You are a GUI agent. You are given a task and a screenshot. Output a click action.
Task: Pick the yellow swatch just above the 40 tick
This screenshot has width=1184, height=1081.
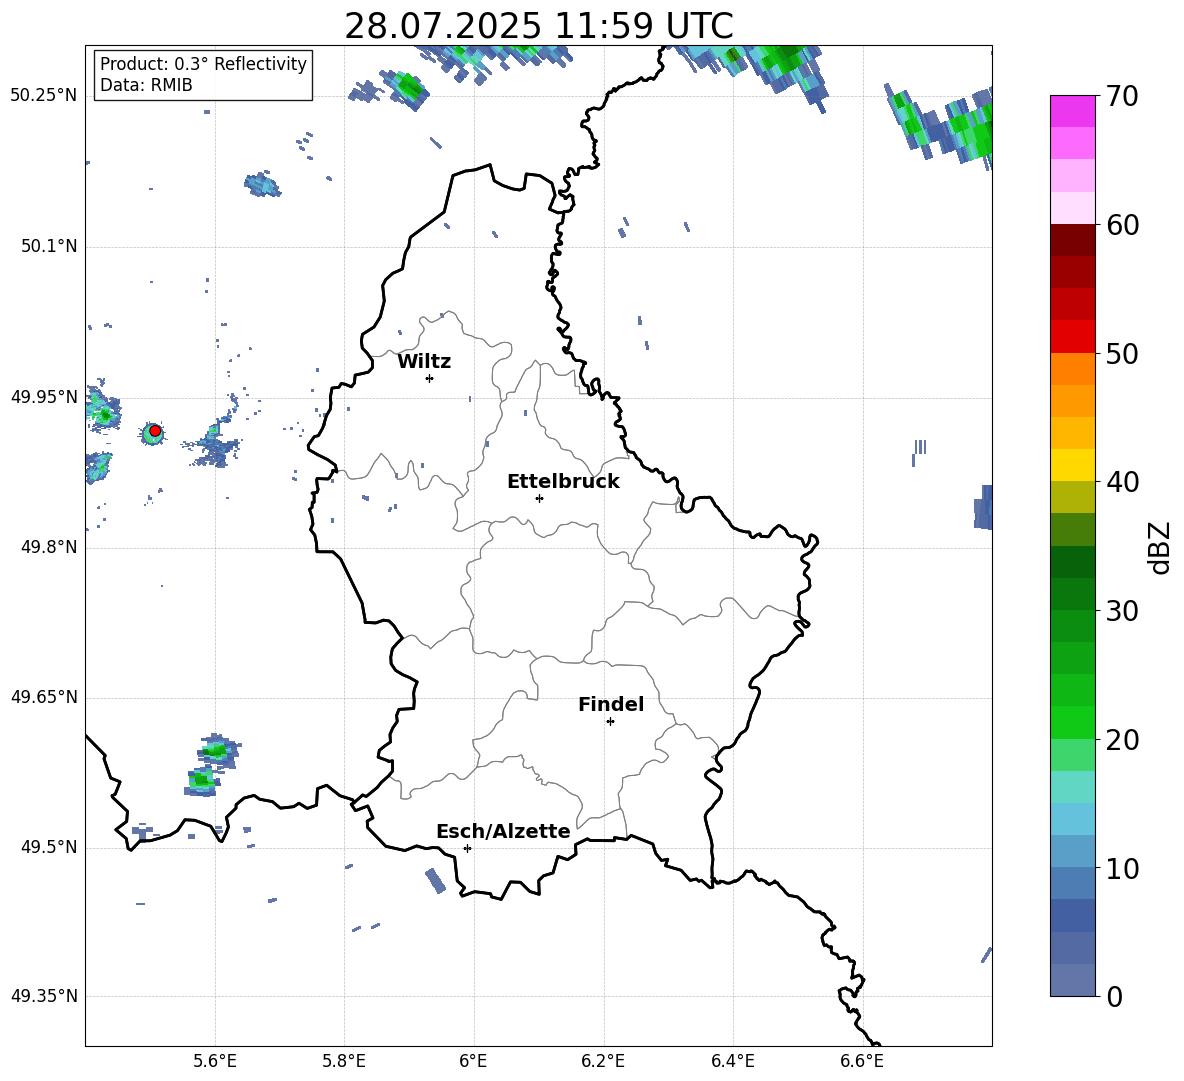tap(1072, 465)
